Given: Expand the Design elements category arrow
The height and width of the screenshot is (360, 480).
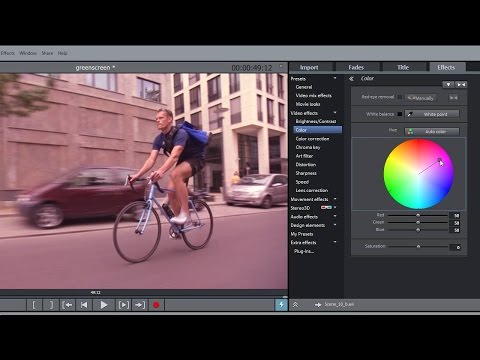Looking at the screenshot, I should pos(335,225).
